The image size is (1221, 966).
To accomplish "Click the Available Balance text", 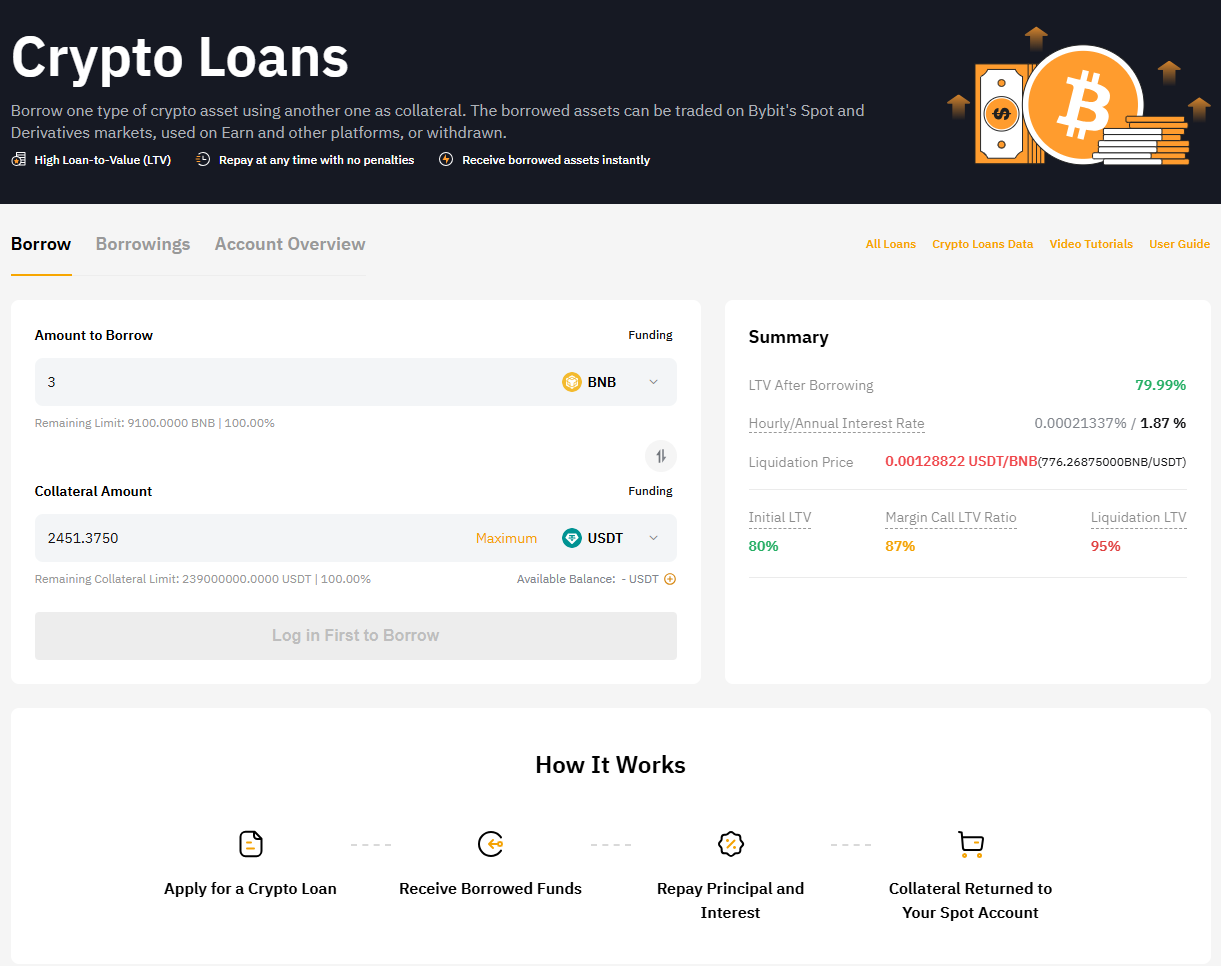I will [x=588, y=579].
